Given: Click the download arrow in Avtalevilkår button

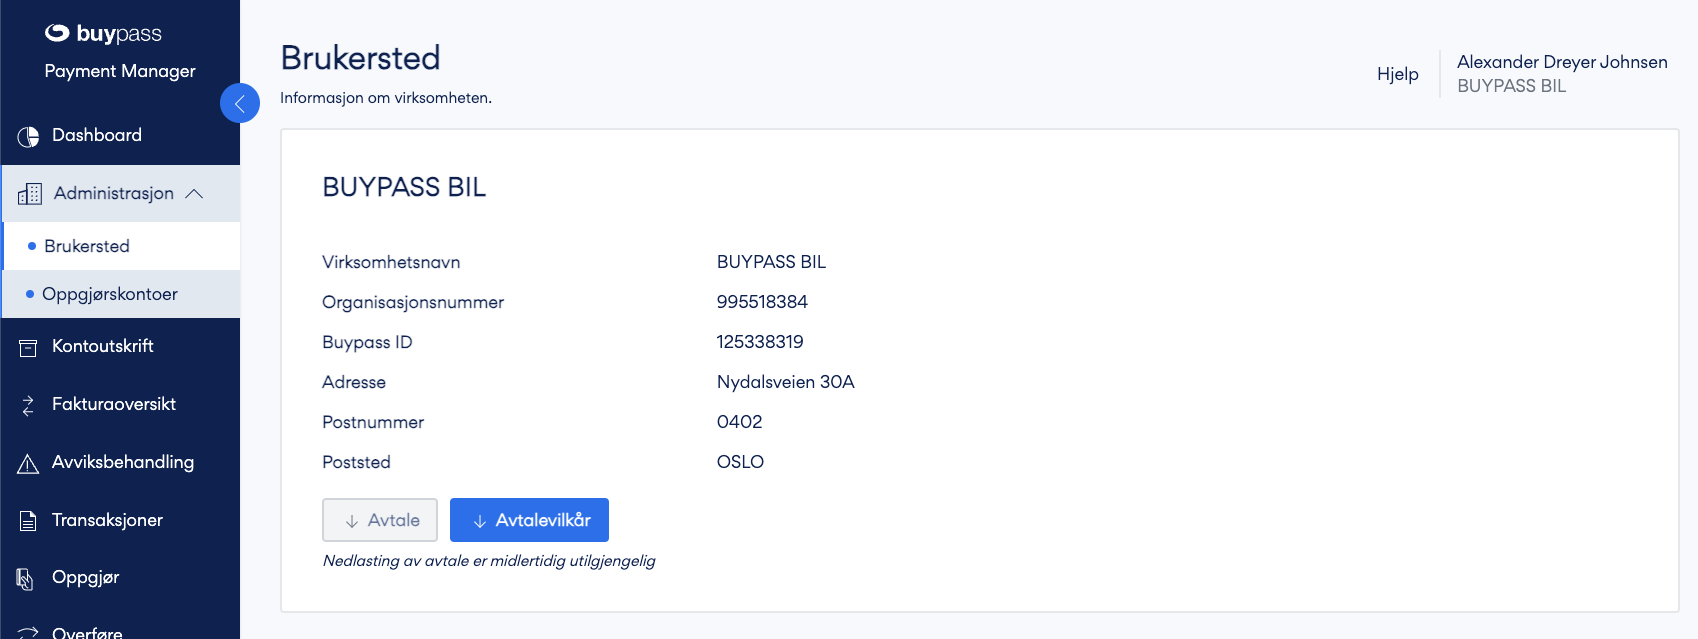Looking at the screenshot, I should pos(480,521).
